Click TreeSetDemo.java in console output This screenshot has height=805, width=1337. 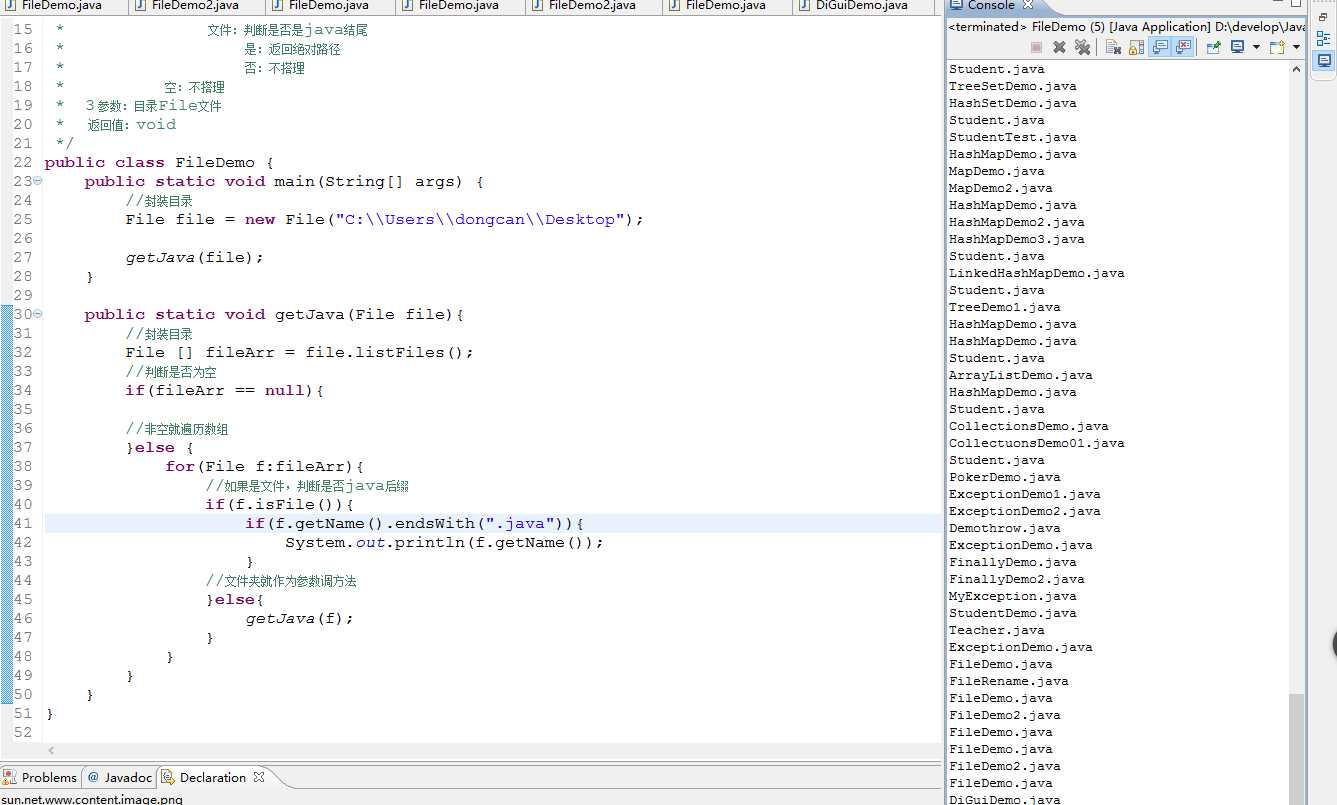coord(1012,86)
